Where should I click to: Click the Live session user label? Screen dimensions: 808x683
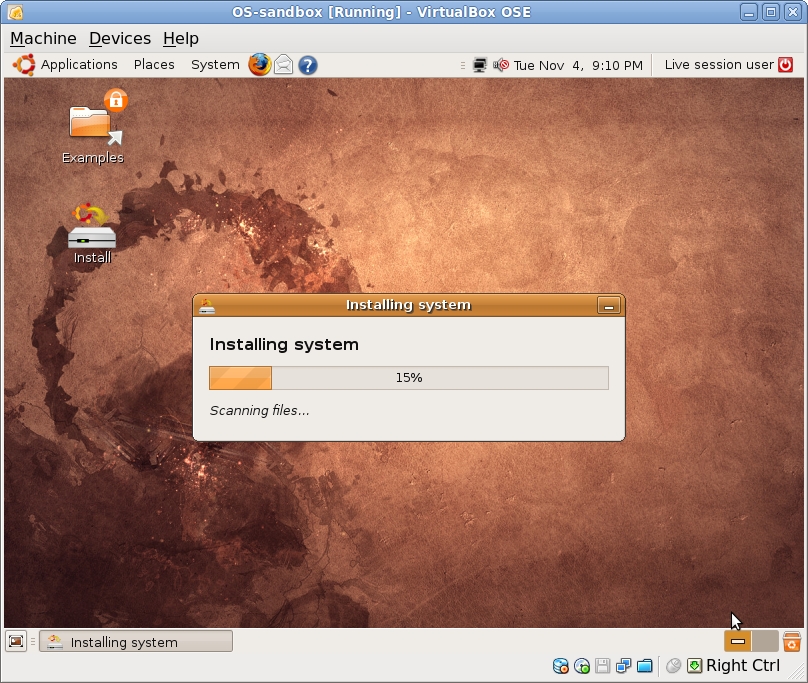(719, 65)
